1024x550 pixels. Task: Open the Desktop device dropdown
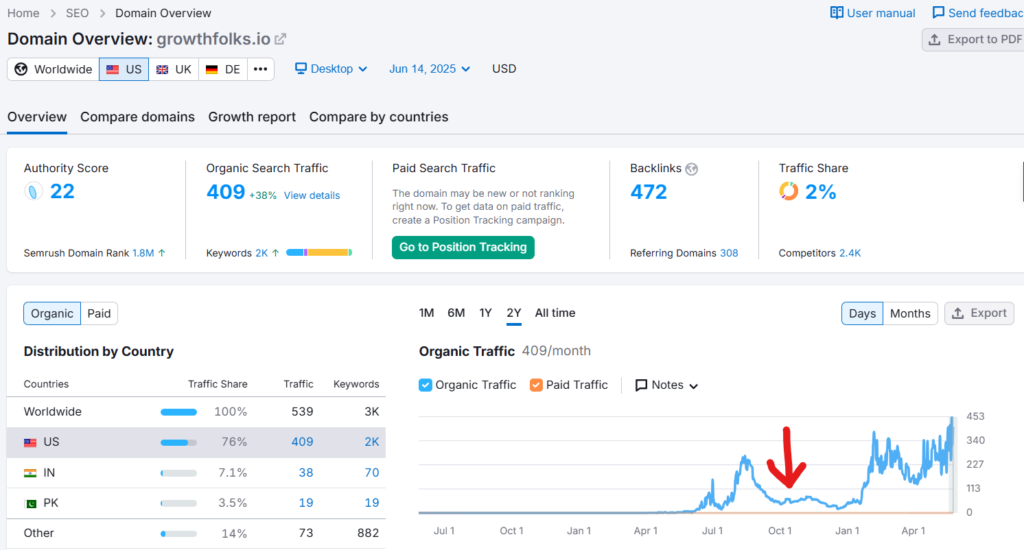[x=331, y=69]
